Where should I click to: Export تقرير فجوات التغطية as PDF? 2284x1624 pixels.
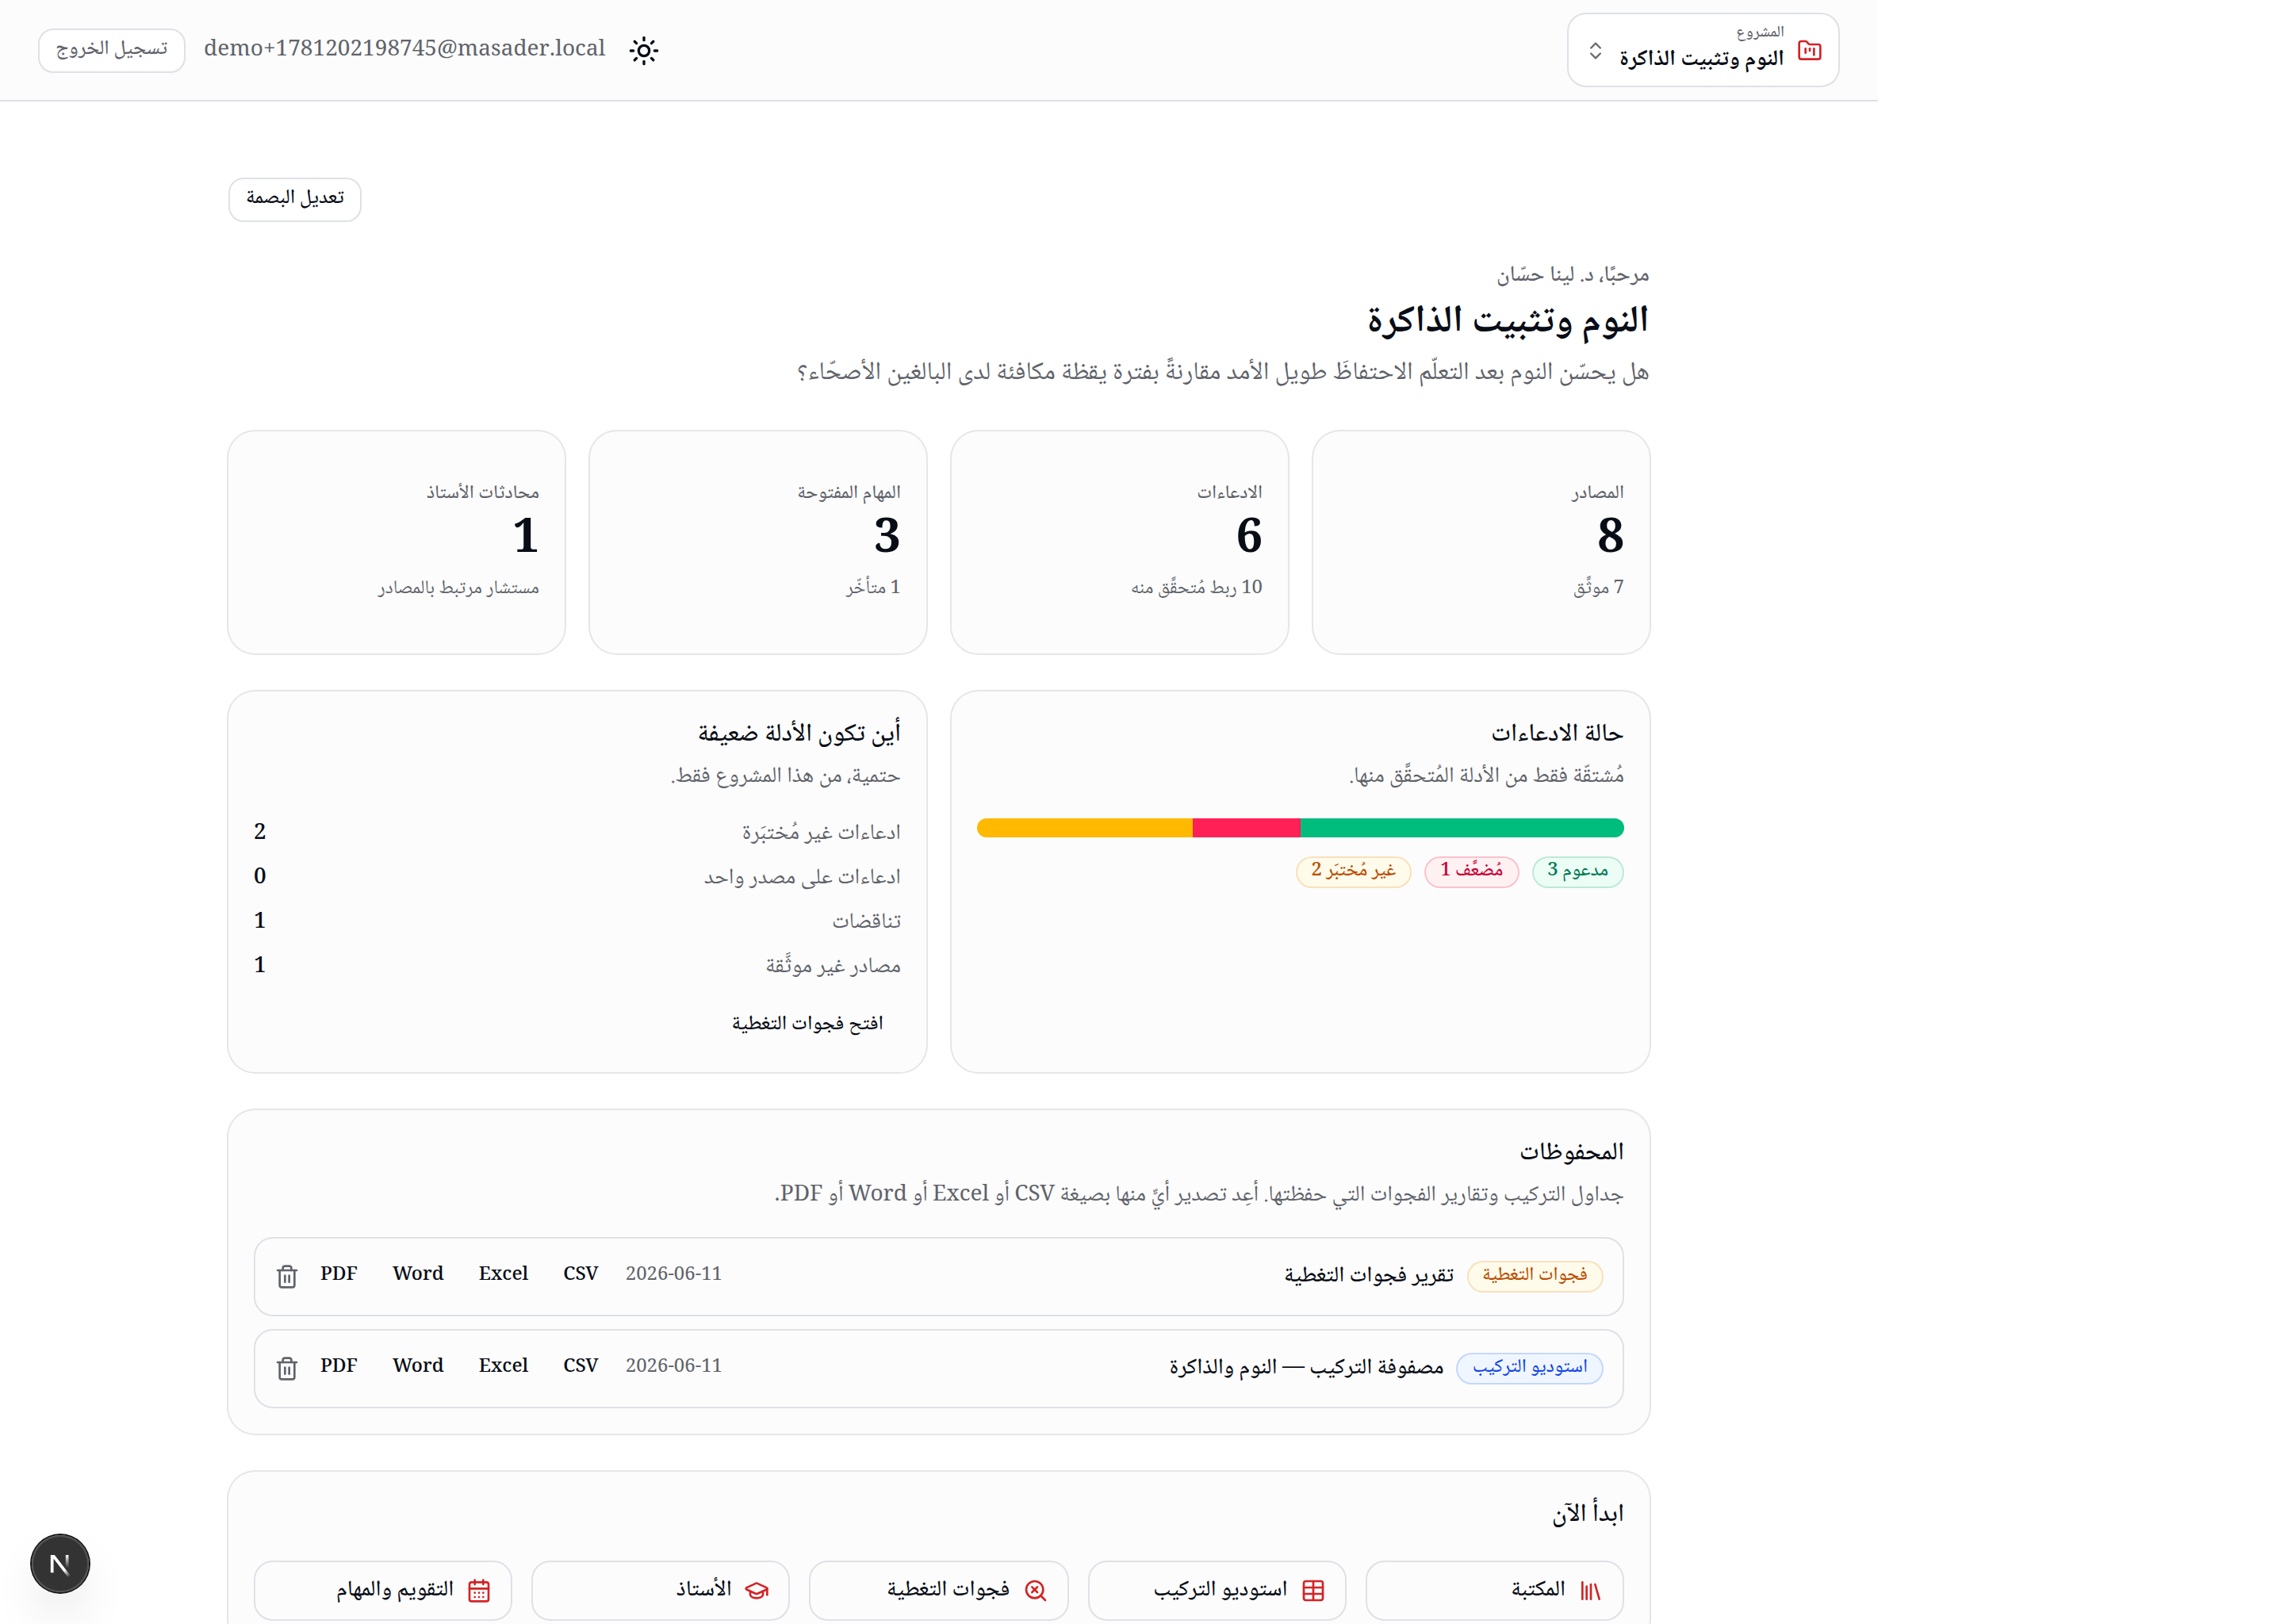point(338,1274)
